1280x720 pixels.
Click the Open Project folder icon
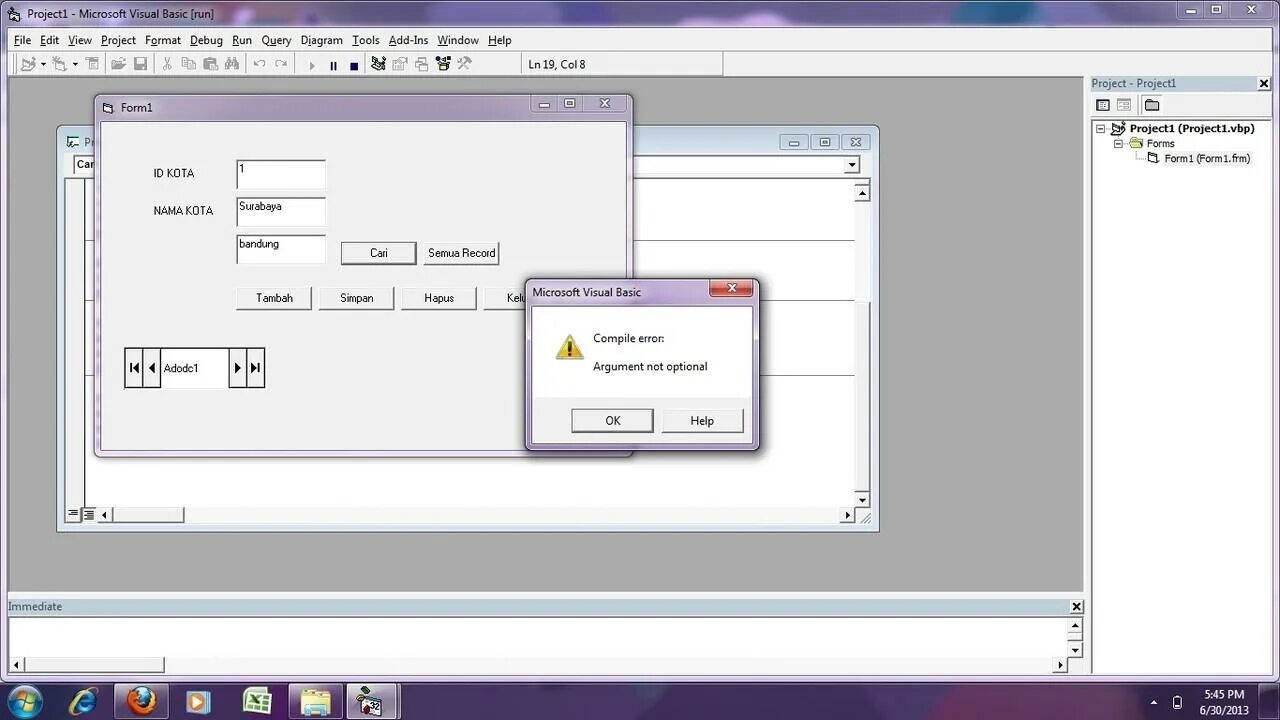119,64
